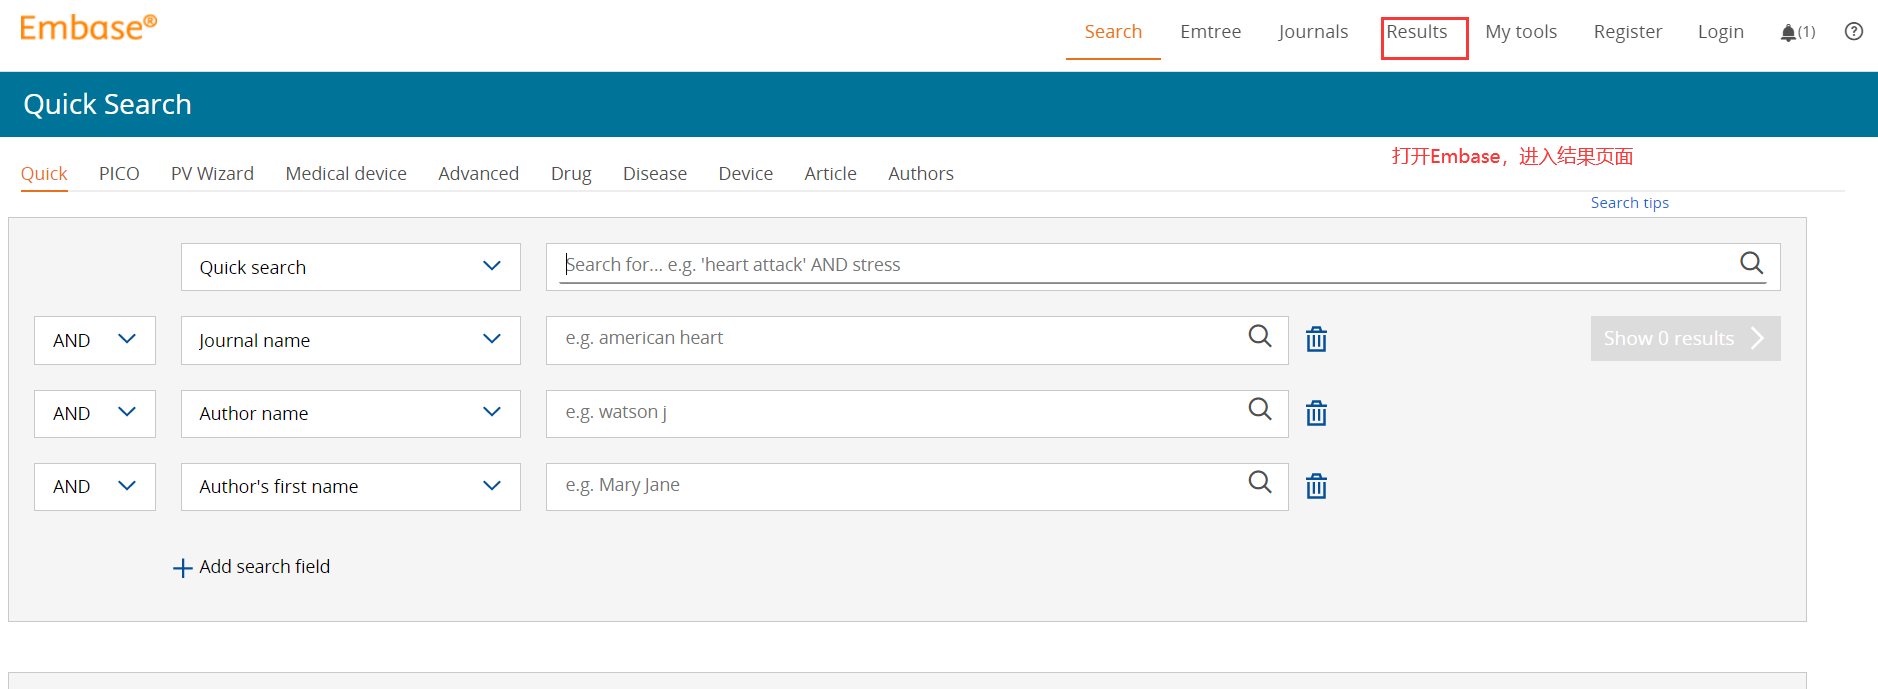1878x689 pixels.
Task: Click magnifier in main quick search field
Action: (1752, 263)
